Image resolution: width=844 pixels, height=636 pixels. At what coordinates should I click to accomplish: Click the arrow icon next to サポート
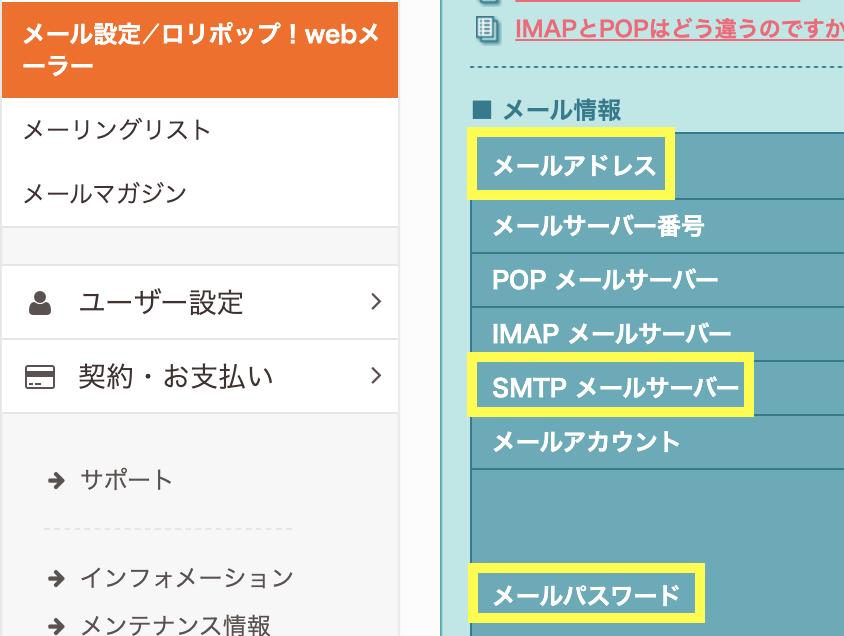[56, 481]
